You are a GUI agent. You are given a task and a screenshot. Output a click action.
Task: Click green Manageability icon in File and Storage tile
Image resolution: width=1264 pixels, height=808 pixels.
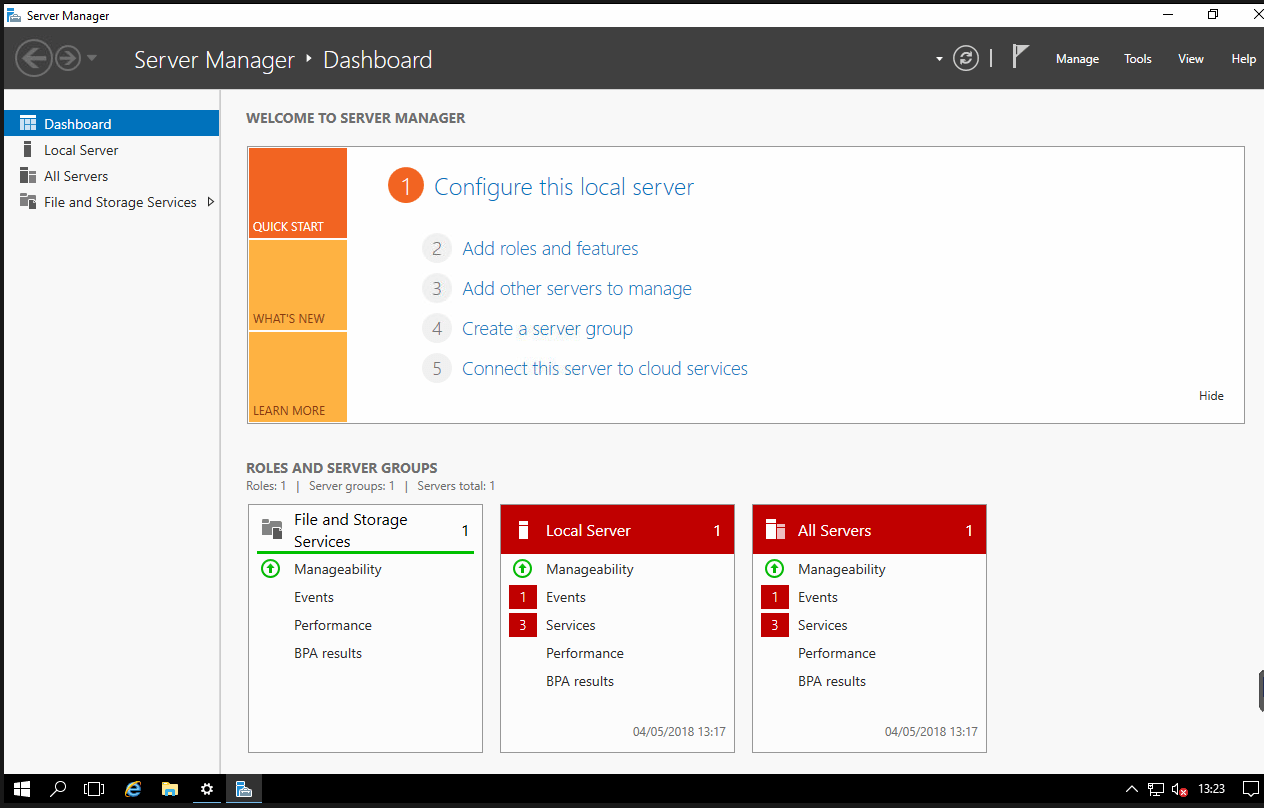point(270,569)
